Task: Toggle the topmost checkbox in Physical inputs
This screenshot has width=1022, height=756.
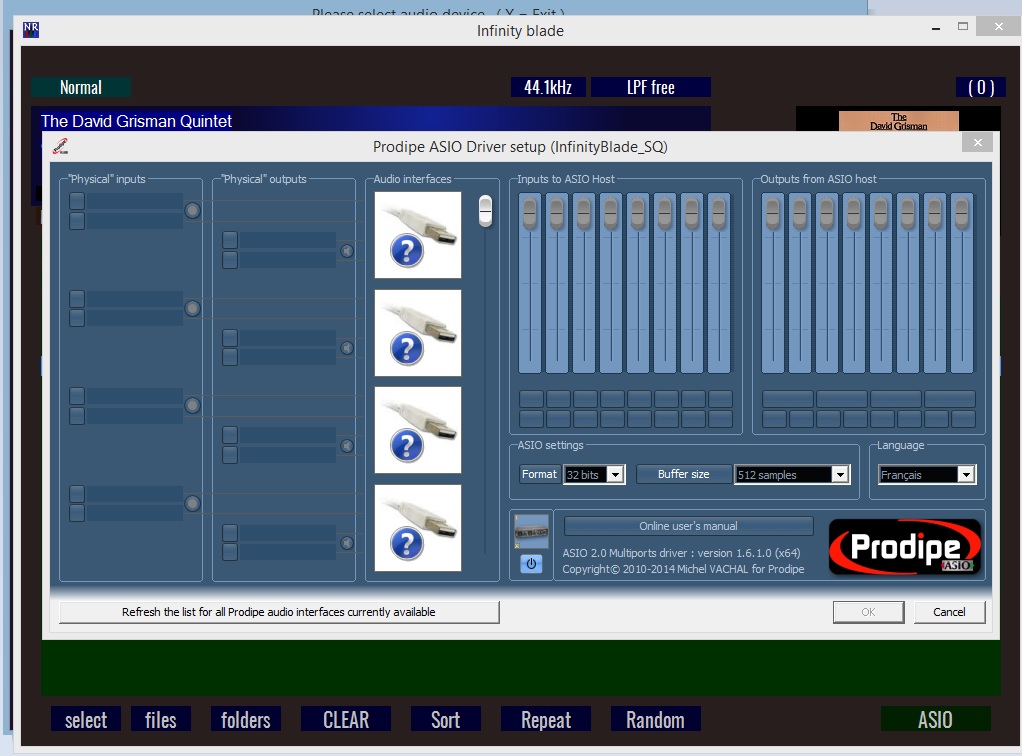Action: point(77,201)
